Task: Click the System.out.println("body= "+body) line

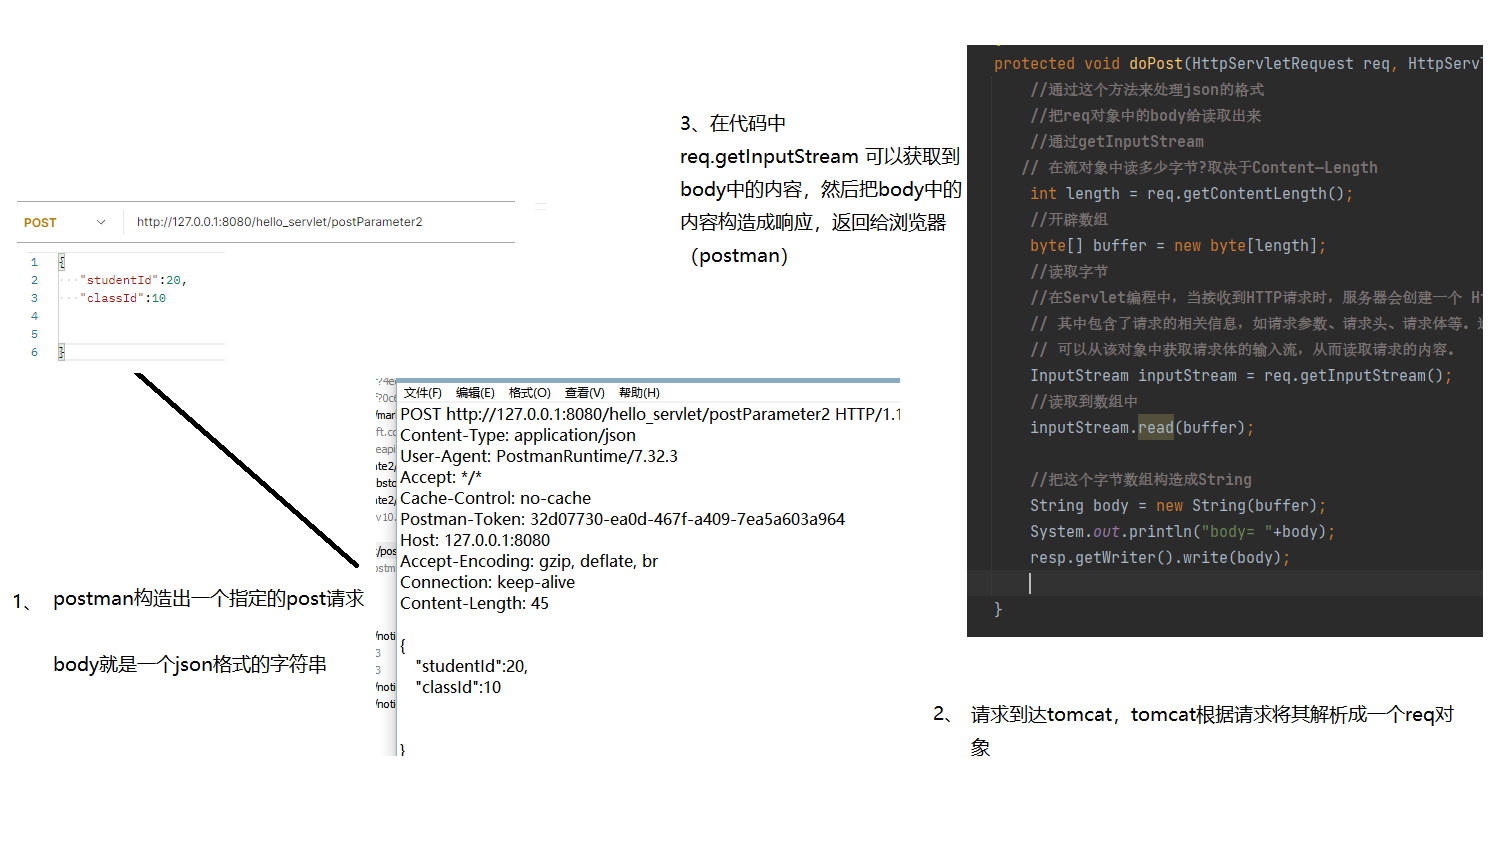Action: [x=1182, y=531]
